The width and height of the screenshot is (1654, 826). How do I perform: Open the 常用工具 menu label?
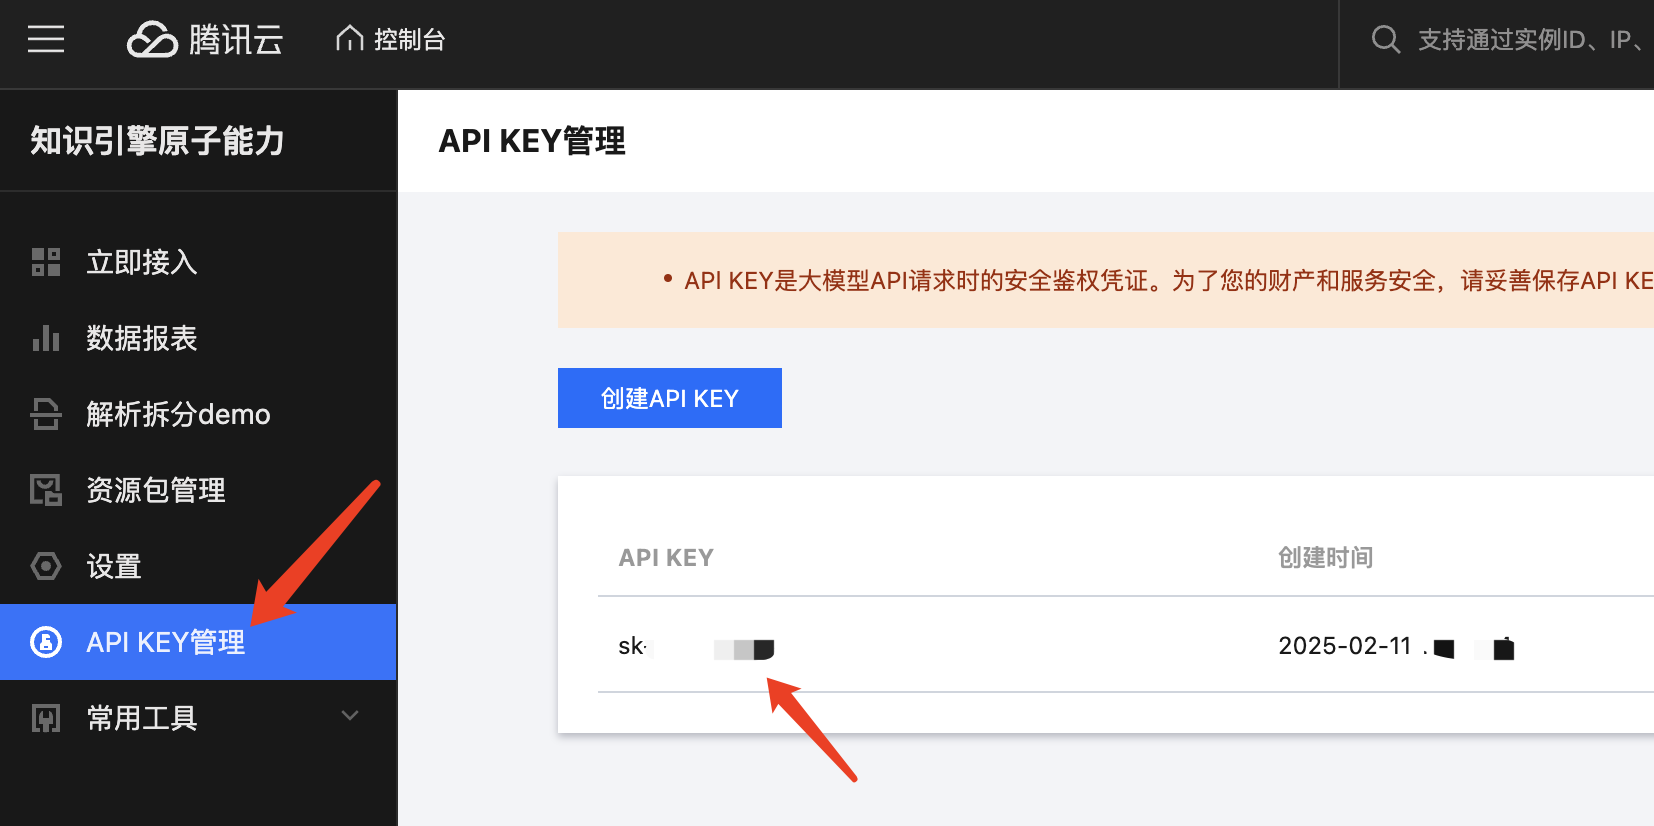(x=142, y=718)
